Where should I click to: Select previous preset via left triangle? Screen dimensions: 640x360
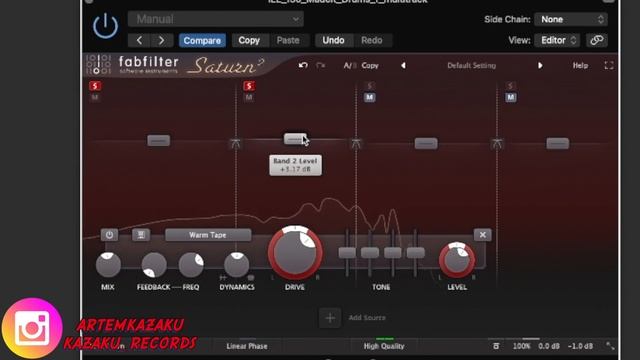pos(403,65)
